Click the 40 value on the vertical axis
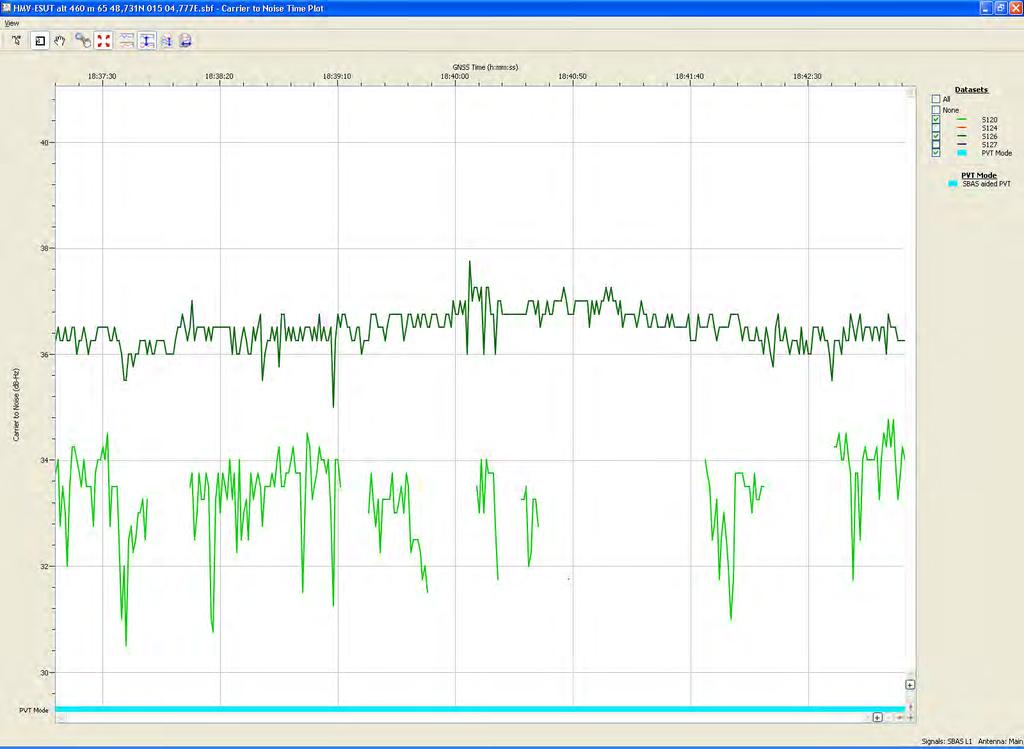The image size is (1024, 749). 44,142
